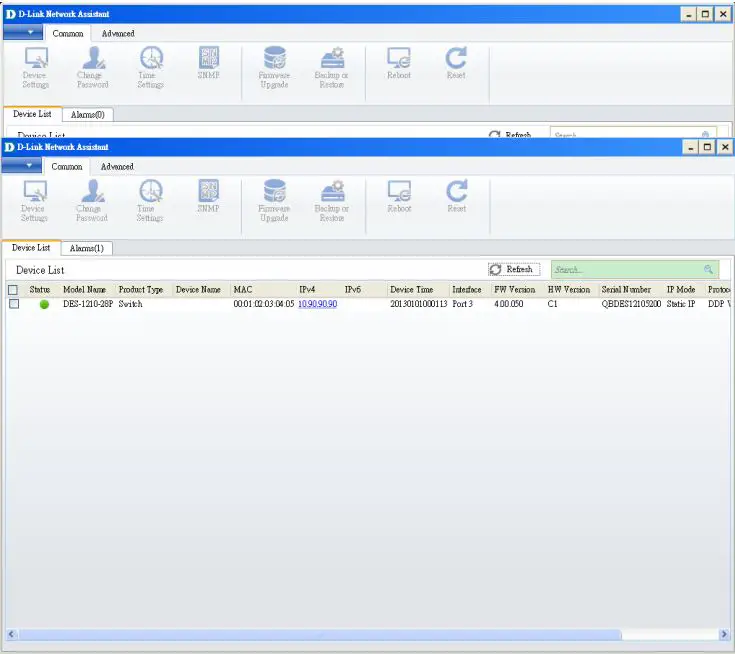Viewport: 735px width, 654px height.
Task: Select Common tab in back window
Action: point(68,33)
